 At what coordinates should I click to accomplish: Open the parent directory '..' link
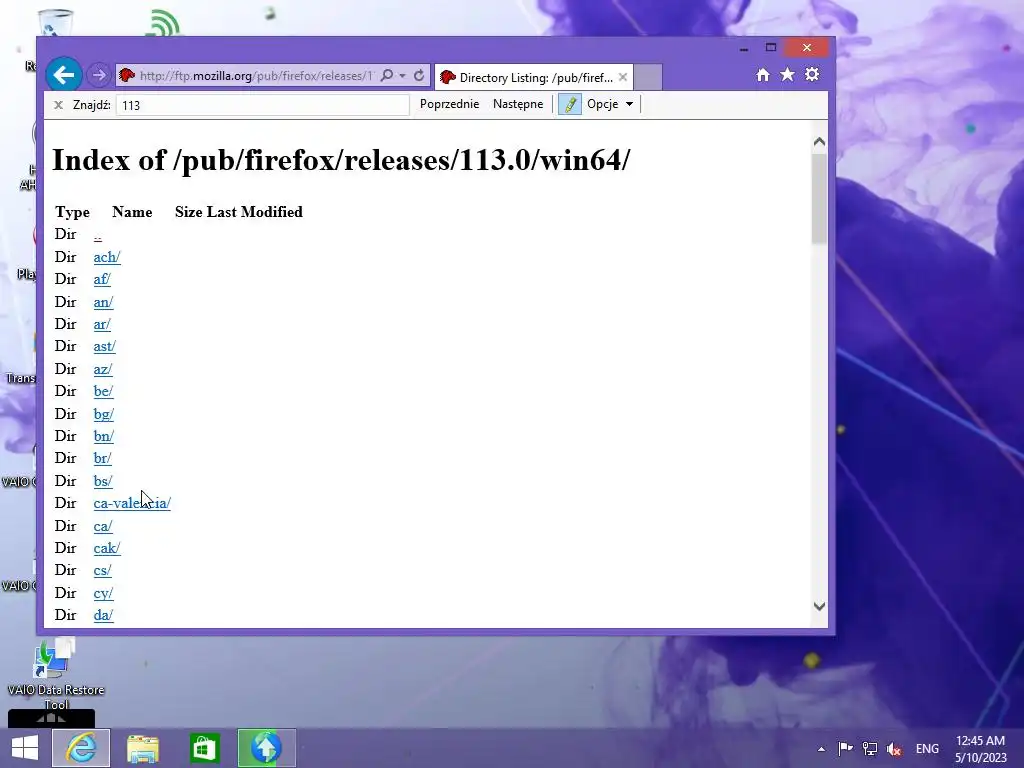(x=97, y=234)
